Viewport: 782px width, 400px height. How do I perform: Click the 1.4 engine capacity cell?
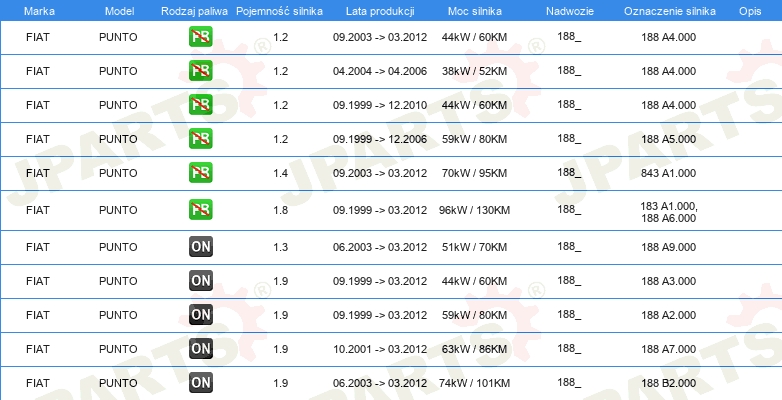click(281, 173)
